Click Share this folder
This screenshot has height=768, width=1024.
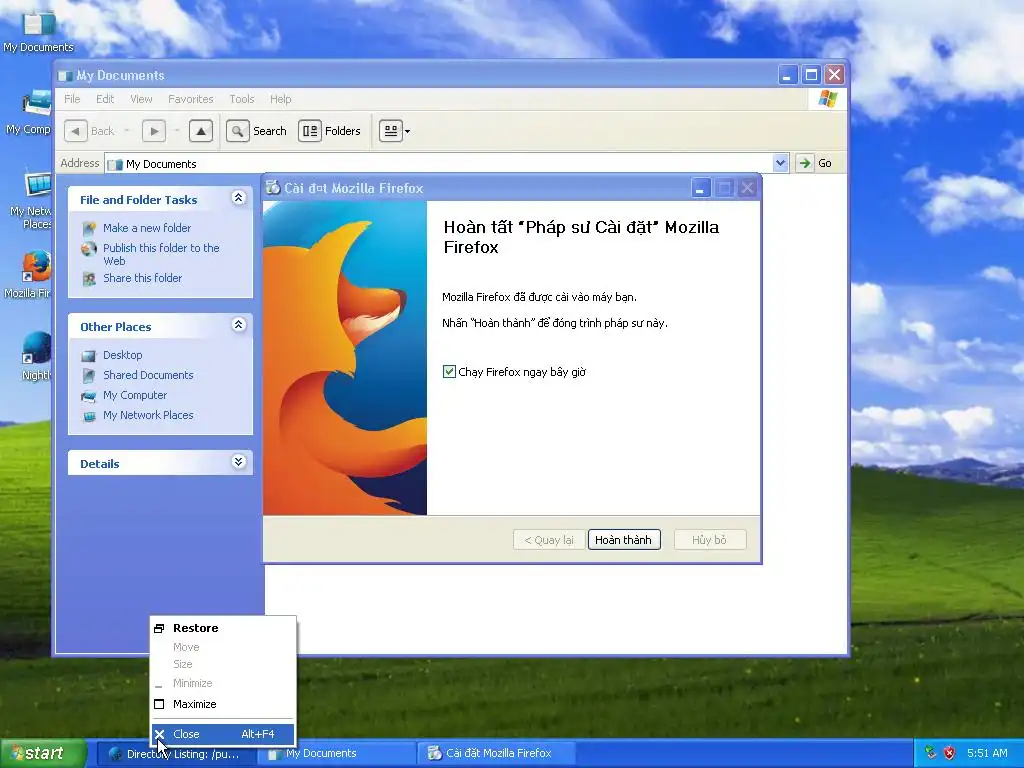(x=142, y=278)
